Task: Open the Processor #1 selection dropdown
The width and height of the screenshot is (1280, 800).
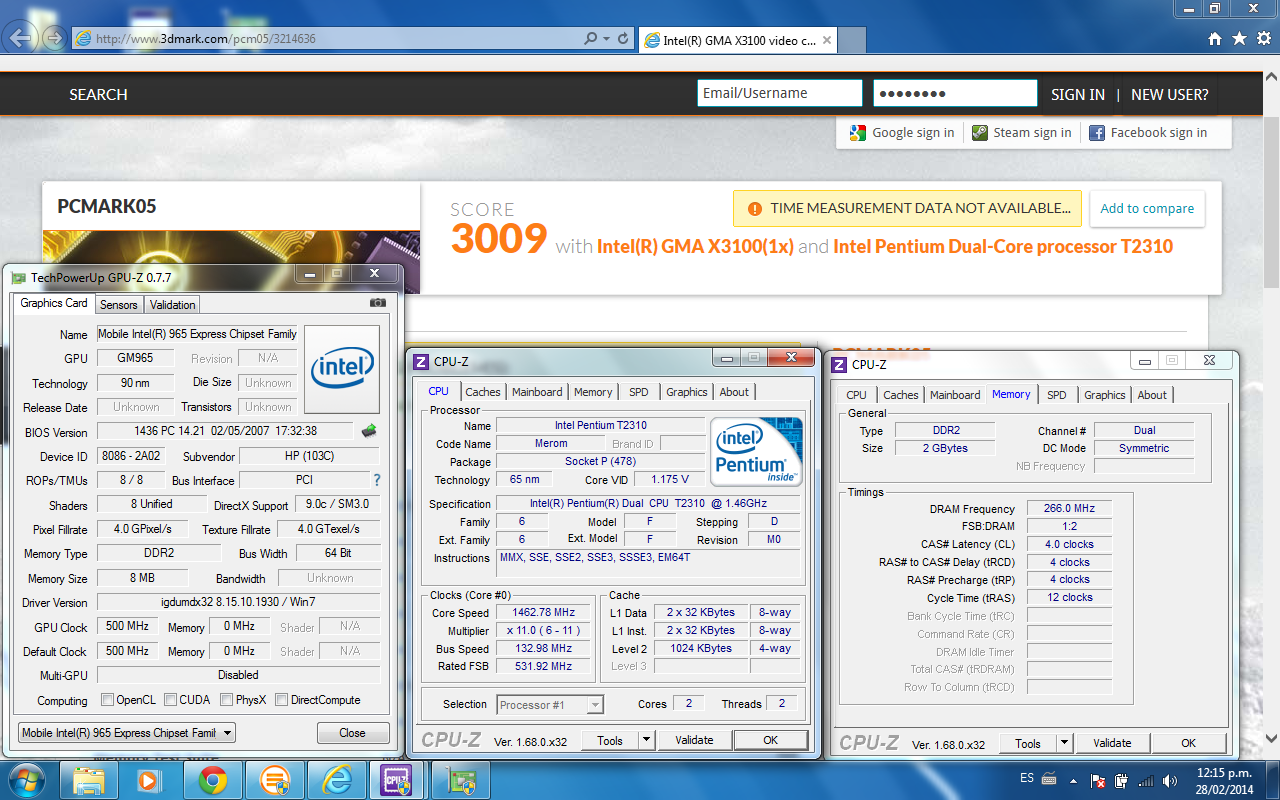Action: [x=550, y=705]
